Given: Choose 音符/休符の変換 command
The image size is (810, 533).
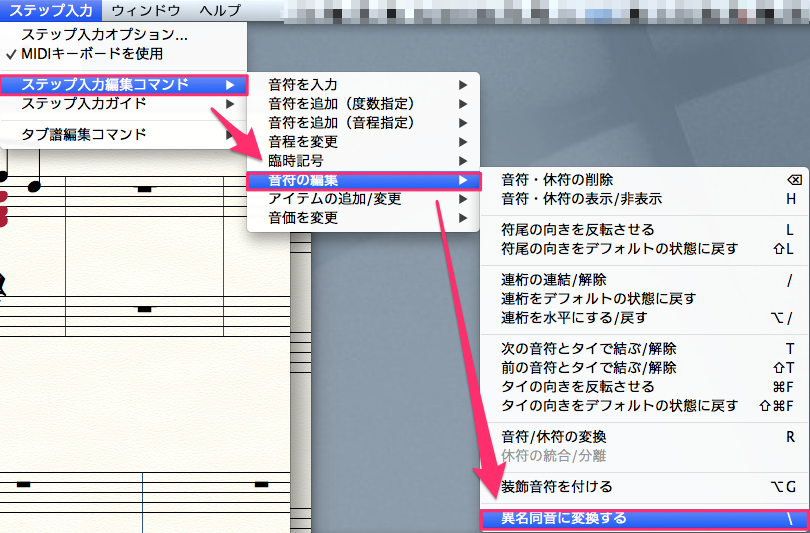Looking at the screenshot, I should 645,437.
